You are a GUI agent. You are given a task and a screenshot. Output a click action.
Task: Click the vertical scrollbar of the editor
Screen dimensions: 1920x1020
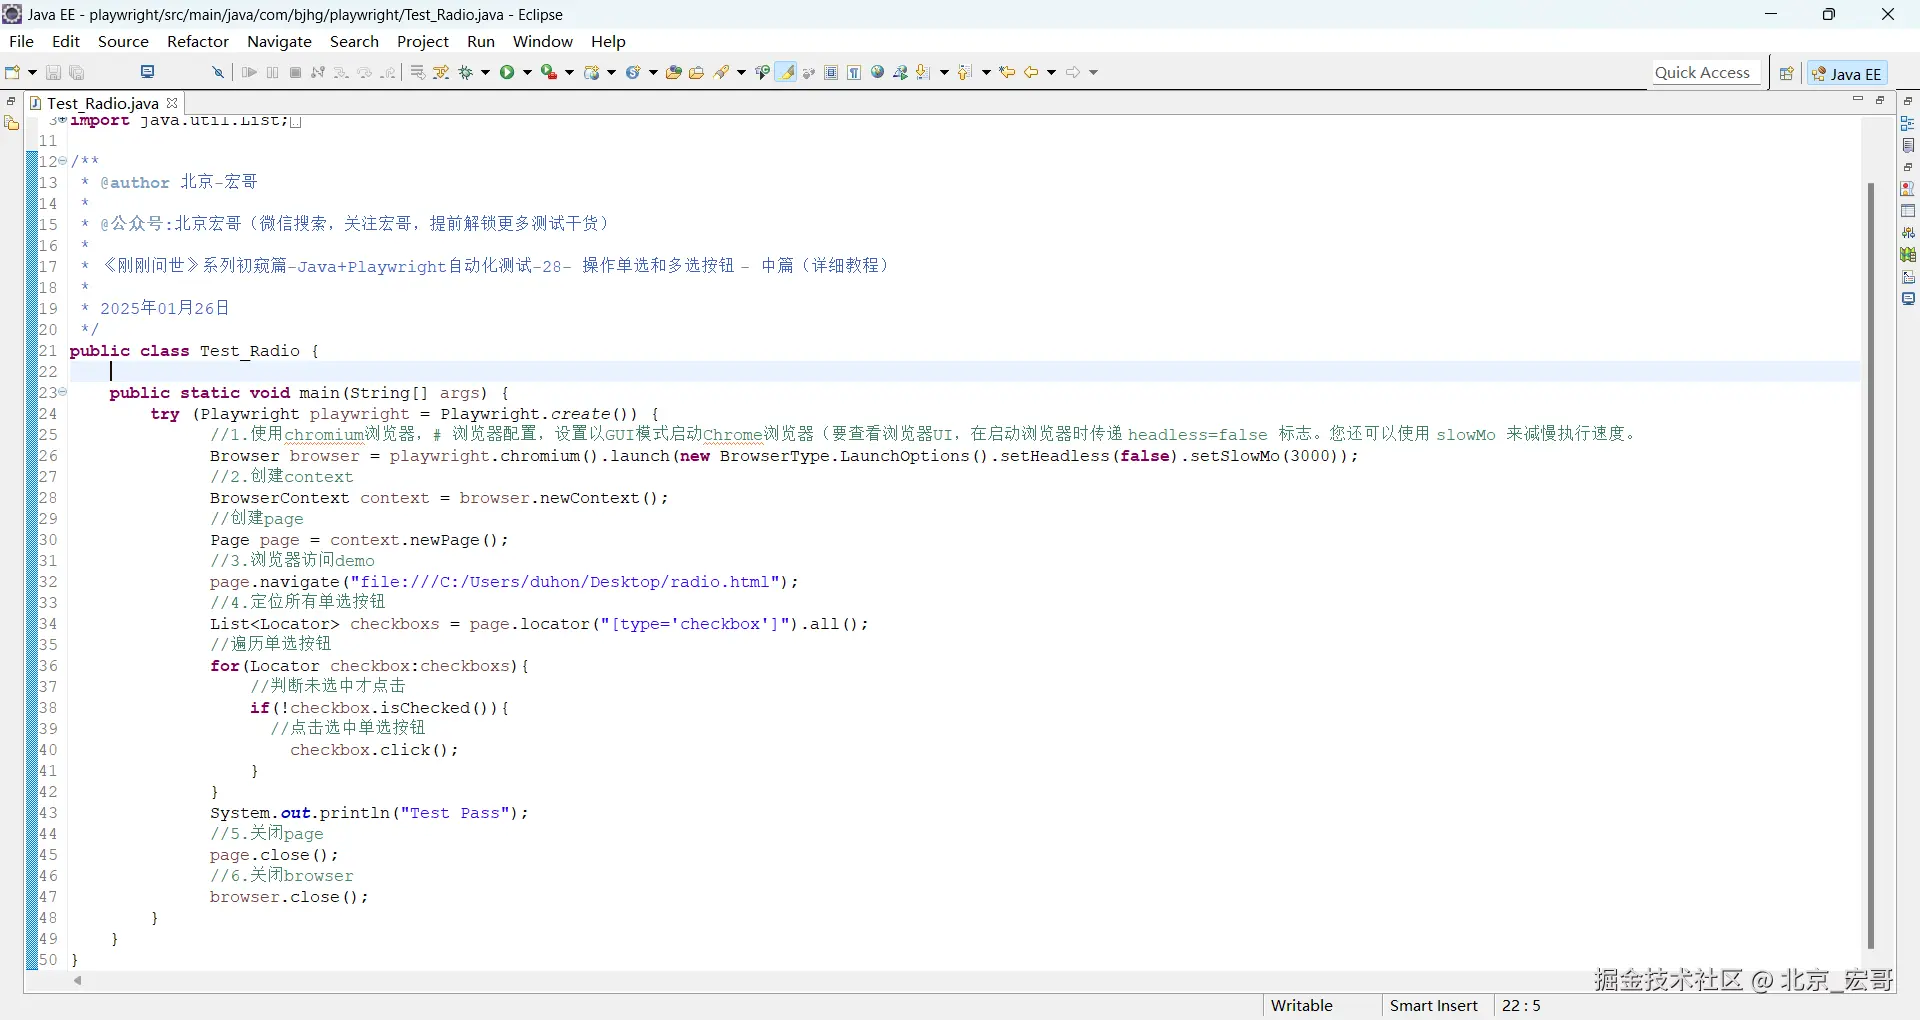(x=1870, y=565)
